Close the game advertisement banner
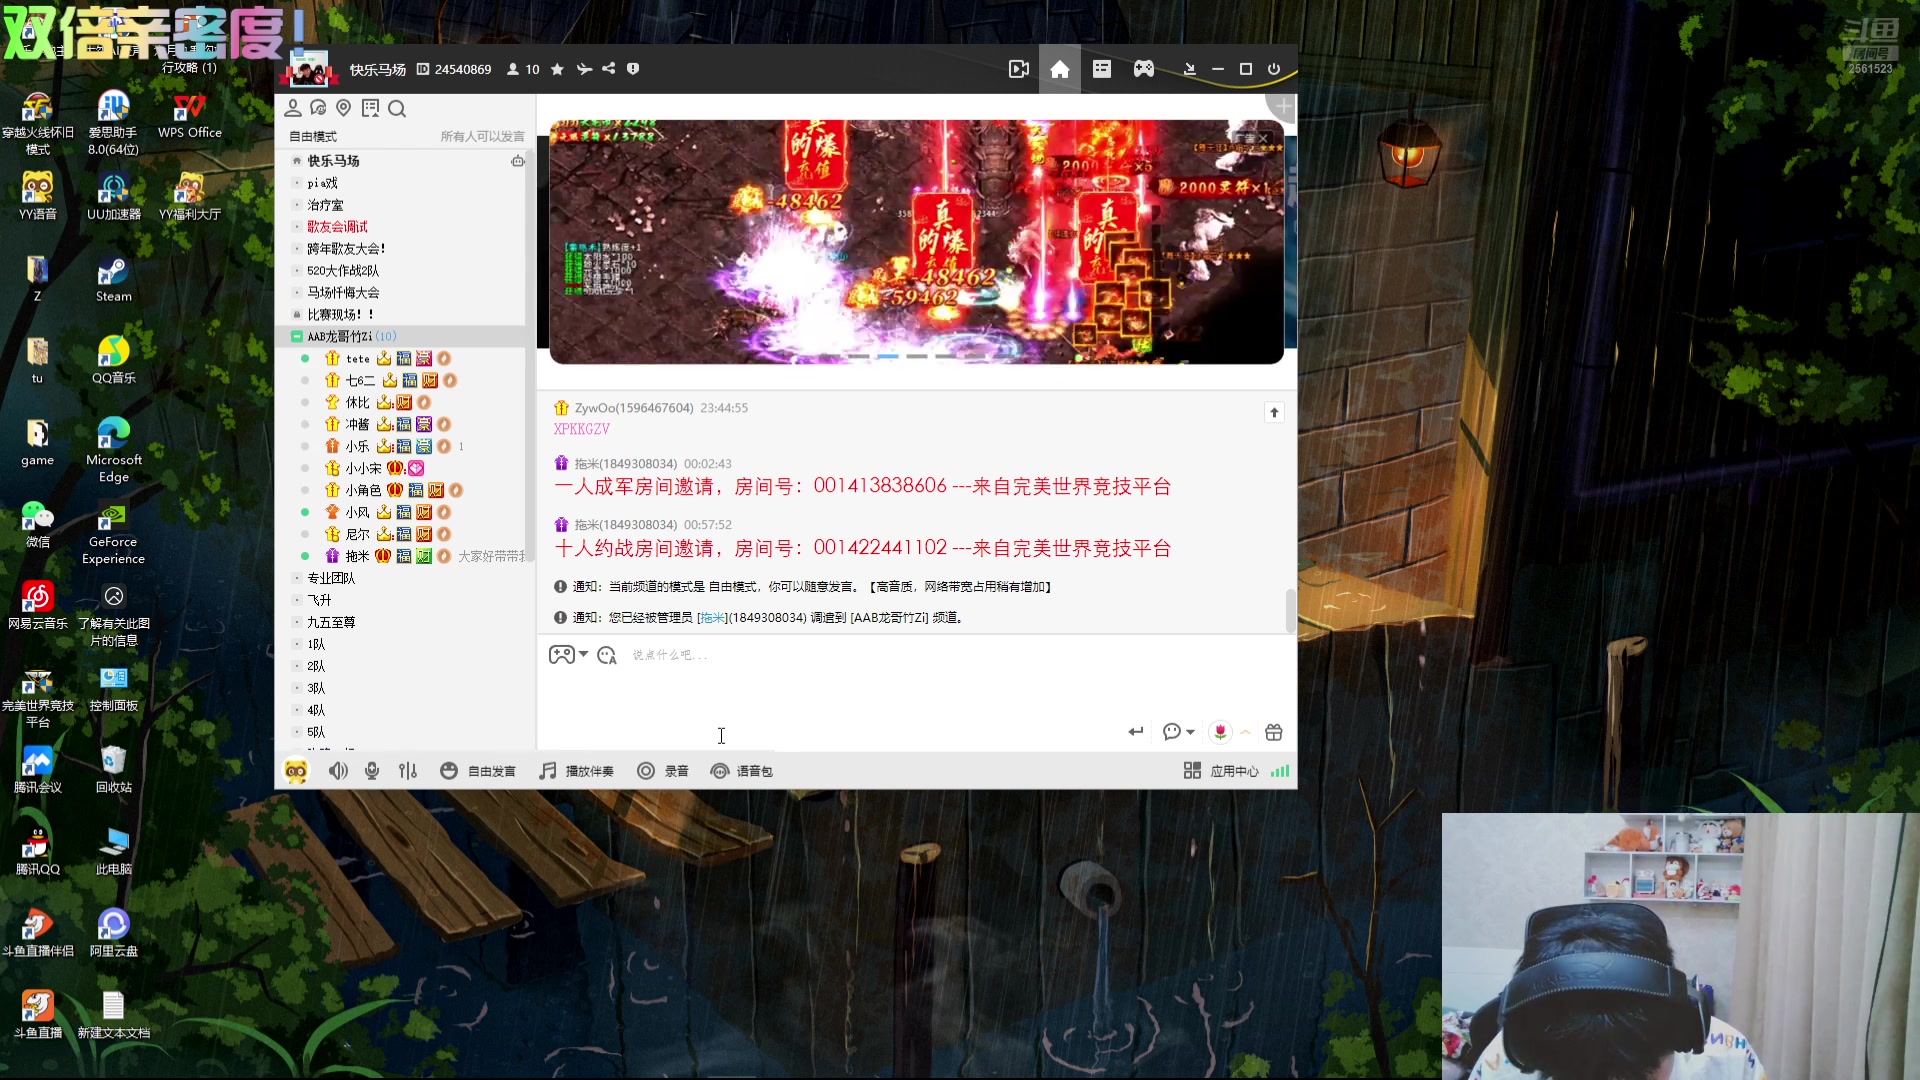 tap(1263, 138)
